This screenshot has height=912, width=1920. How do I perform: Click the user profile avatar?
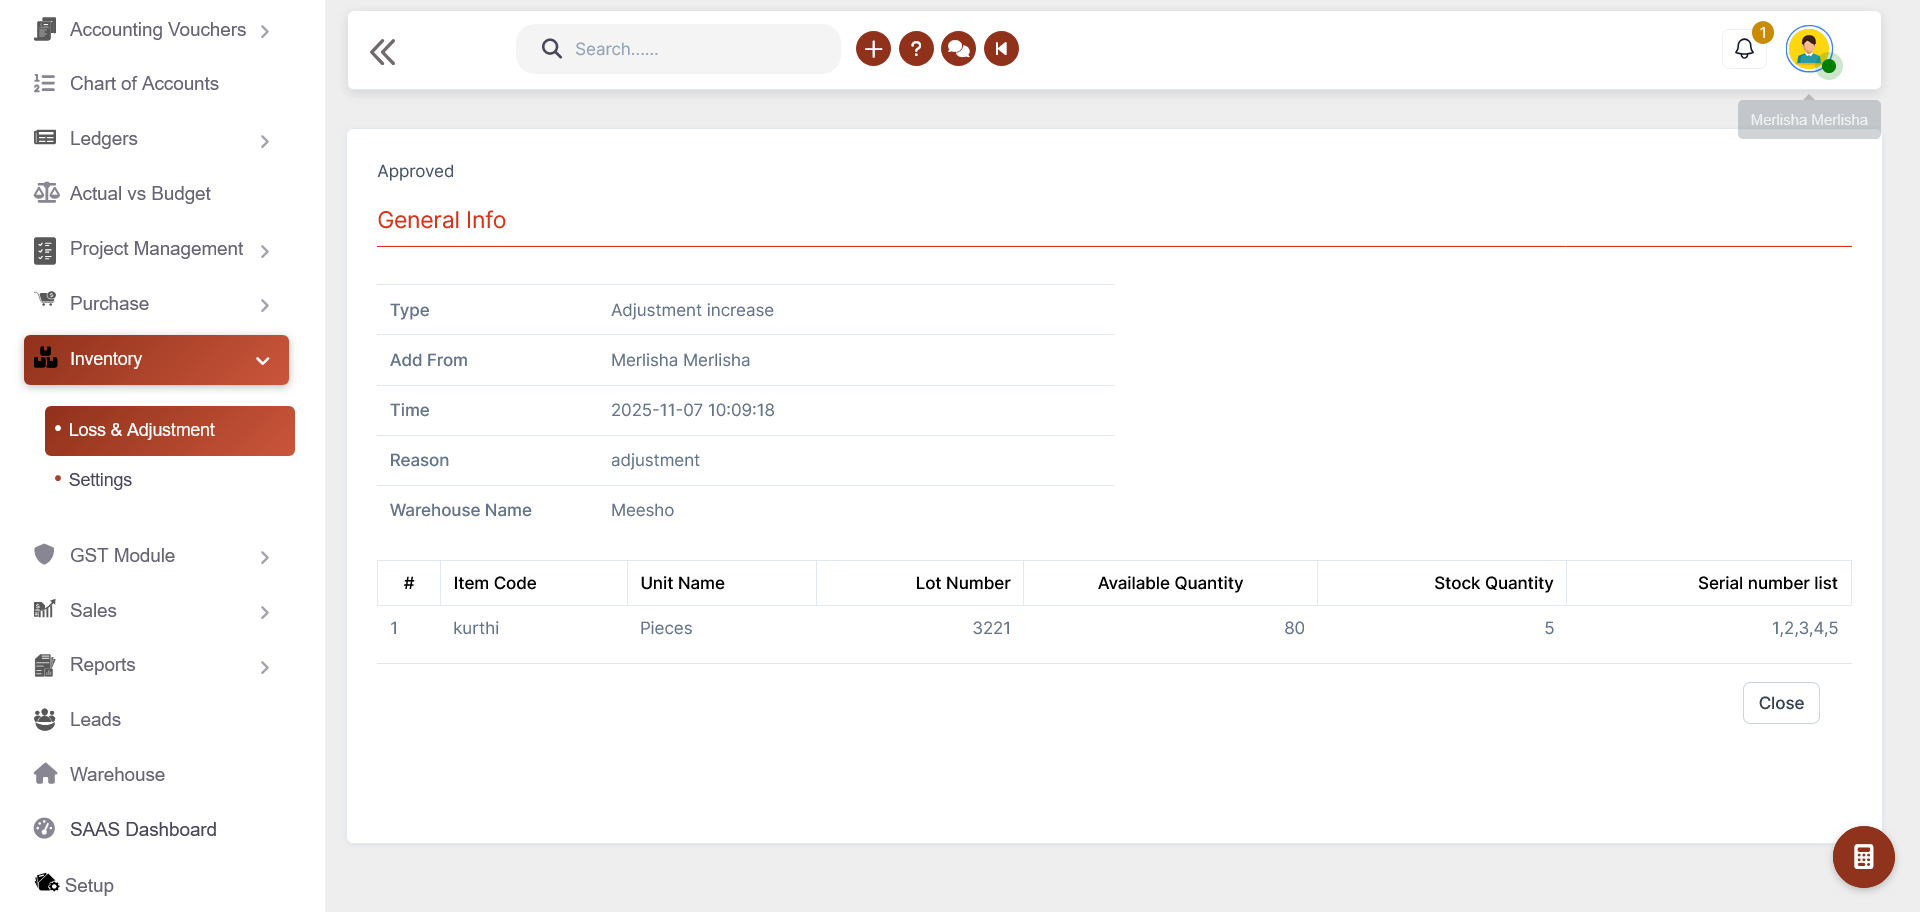coord(1809,49)
